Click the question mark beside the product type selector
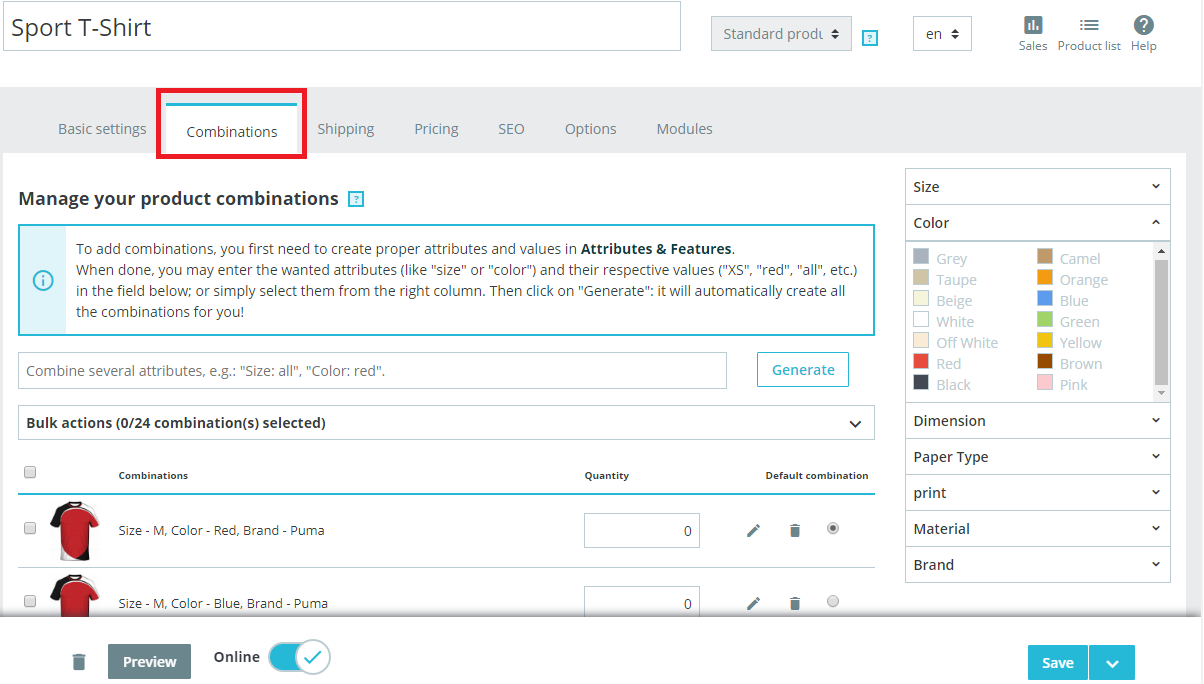The image size is (1204, 684). (x=869, y=37)
